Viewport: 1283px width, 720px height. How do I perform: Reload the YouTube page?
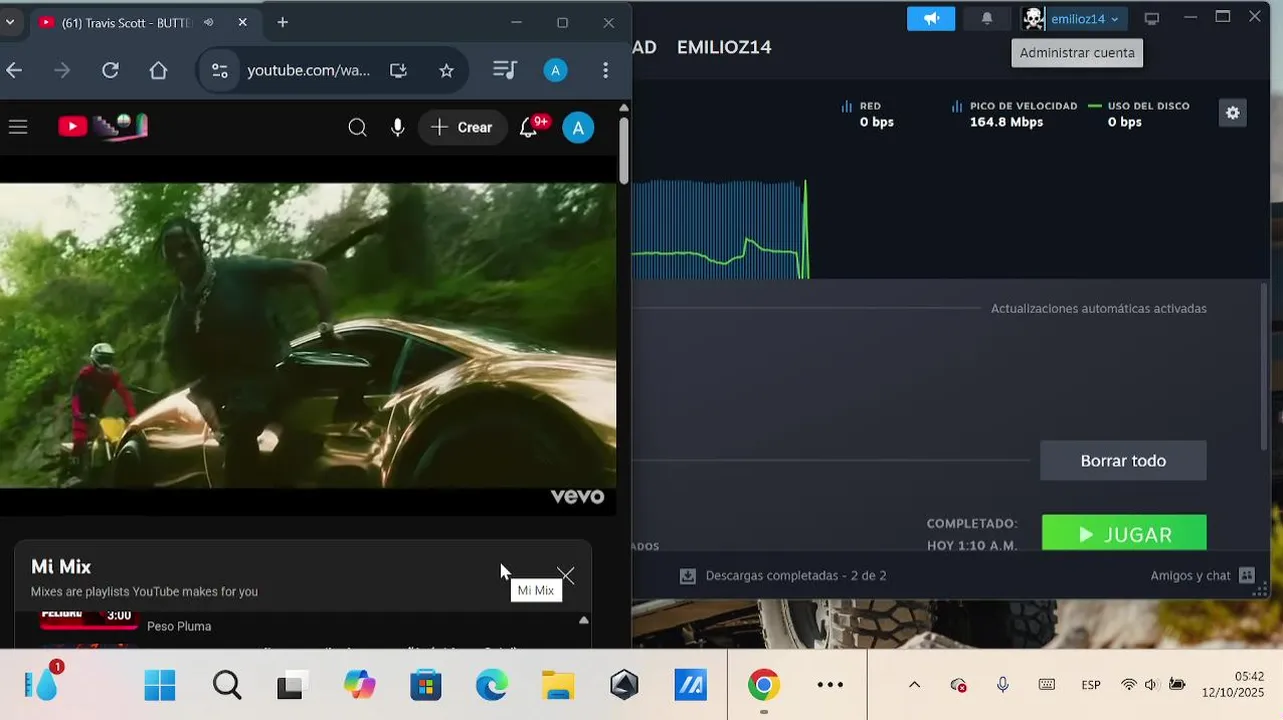(x=110, y=70)
